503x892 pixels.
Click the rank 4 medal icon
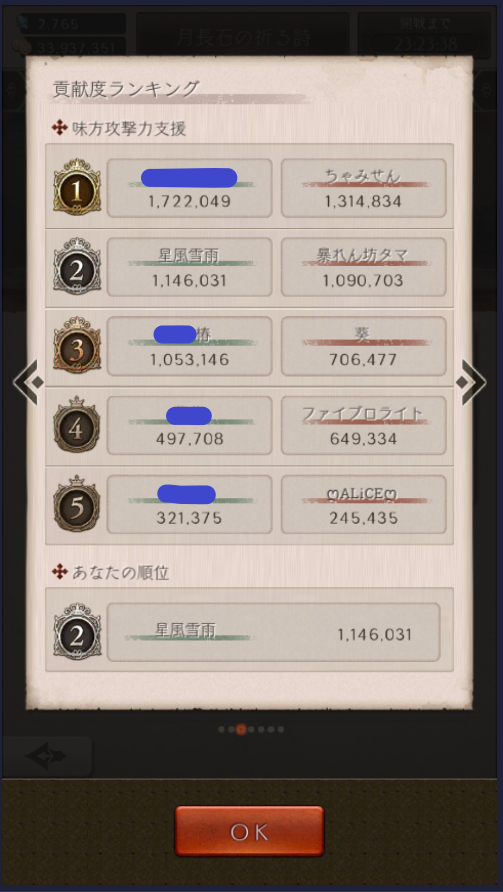77,425
